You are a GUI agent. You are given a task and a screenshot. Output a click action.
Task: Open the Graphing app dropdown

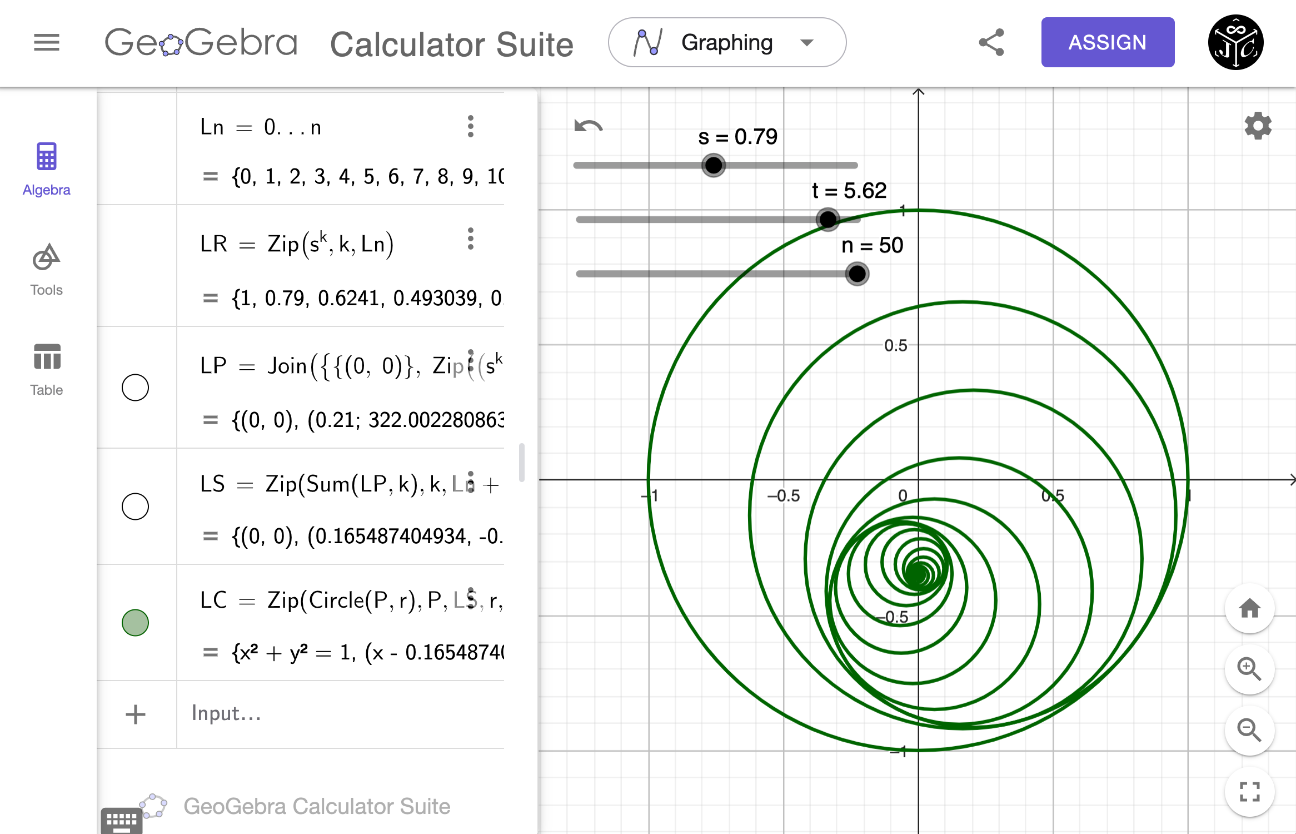[x=727, y=43]
